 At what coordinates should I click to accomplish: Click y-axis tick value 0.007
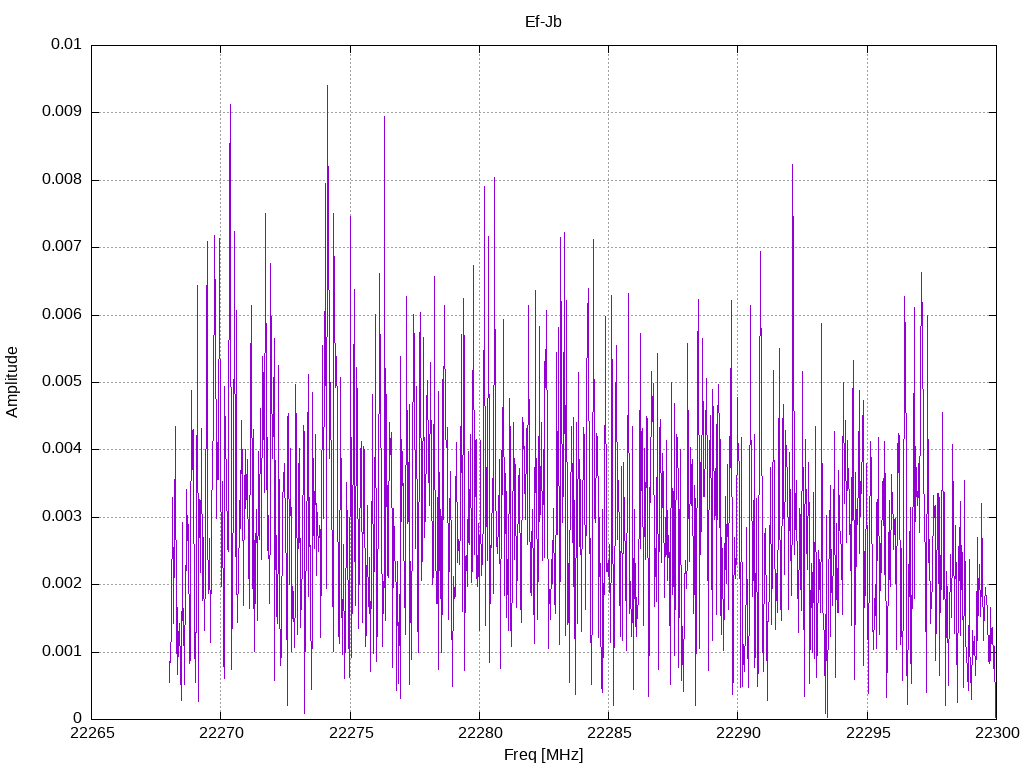(x=62, y=247)
